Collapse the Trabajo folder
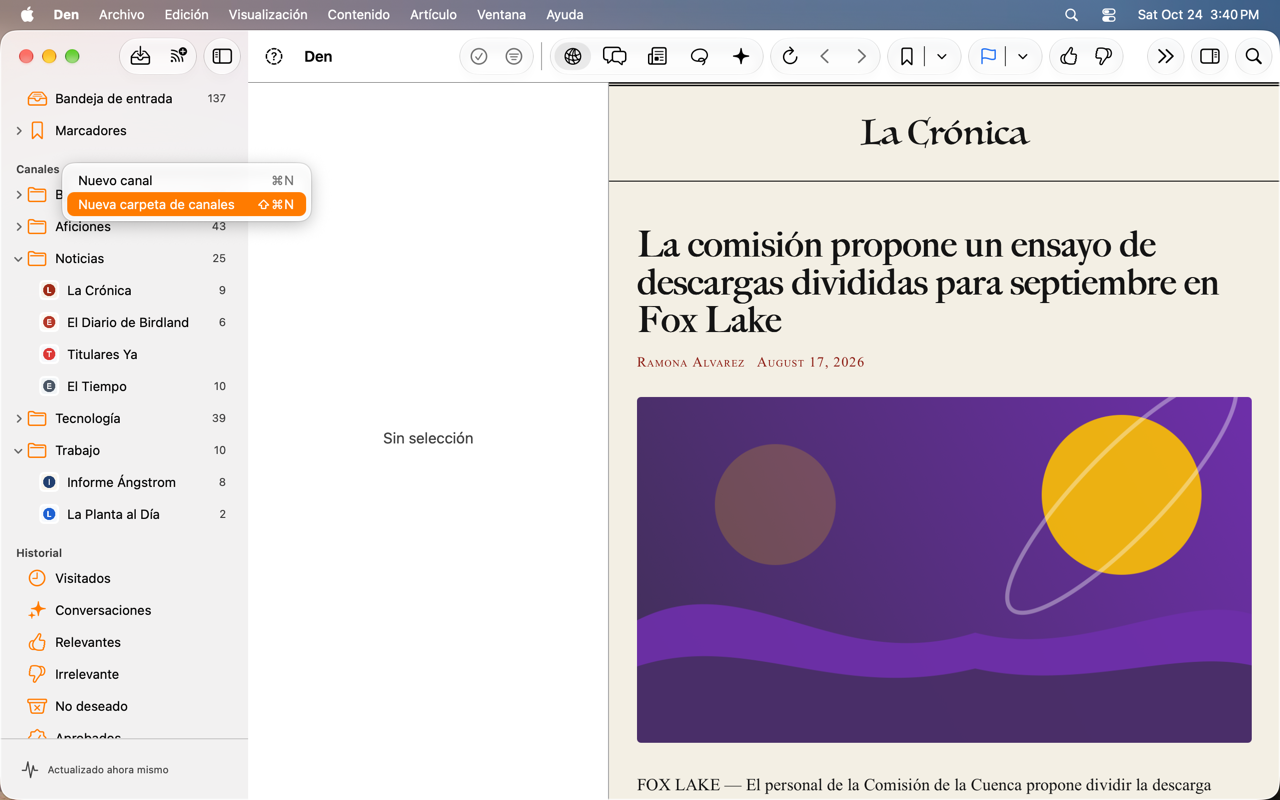The image size is (1280, 800). click(x=19, y=451)
